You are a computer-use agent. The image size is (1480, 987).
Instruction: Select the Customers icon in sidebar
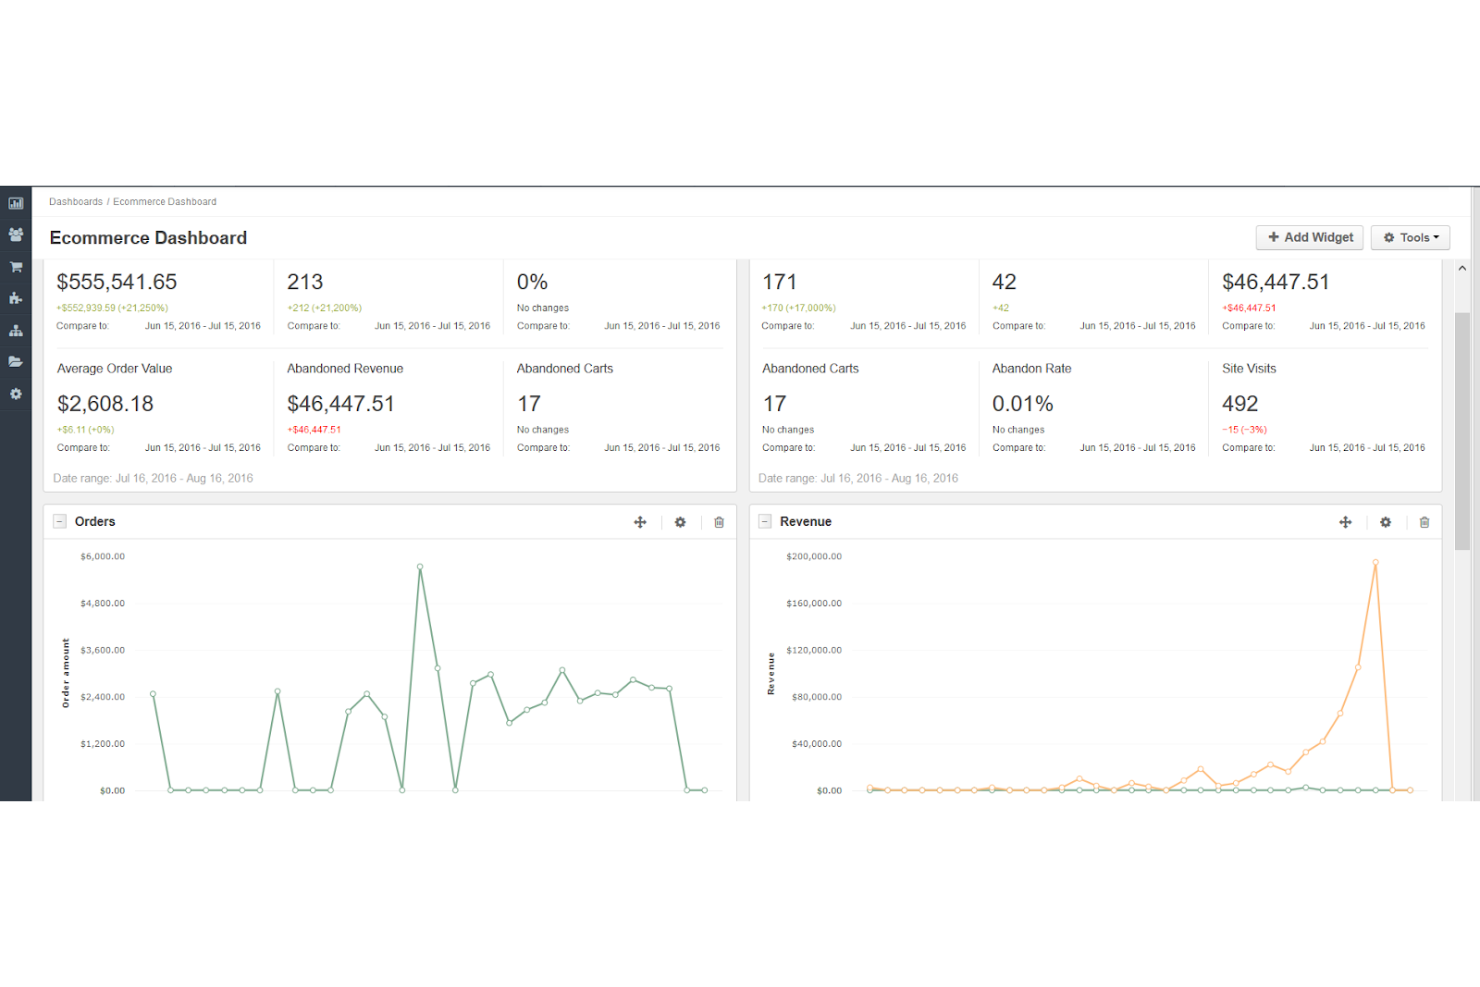click(x=15, y=234)
